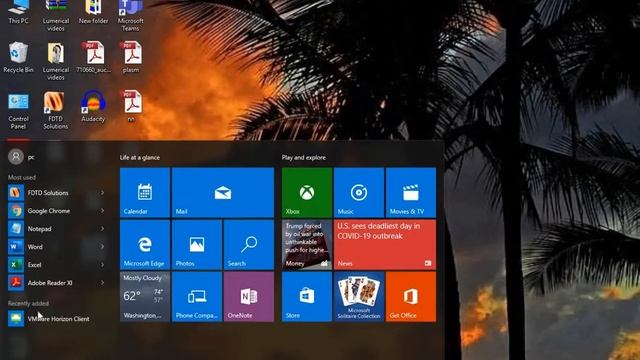The height and width of the screenshot is (360, 640).
Task: Open the nn PDF file on desktop
Action: (x=131, y=106)
